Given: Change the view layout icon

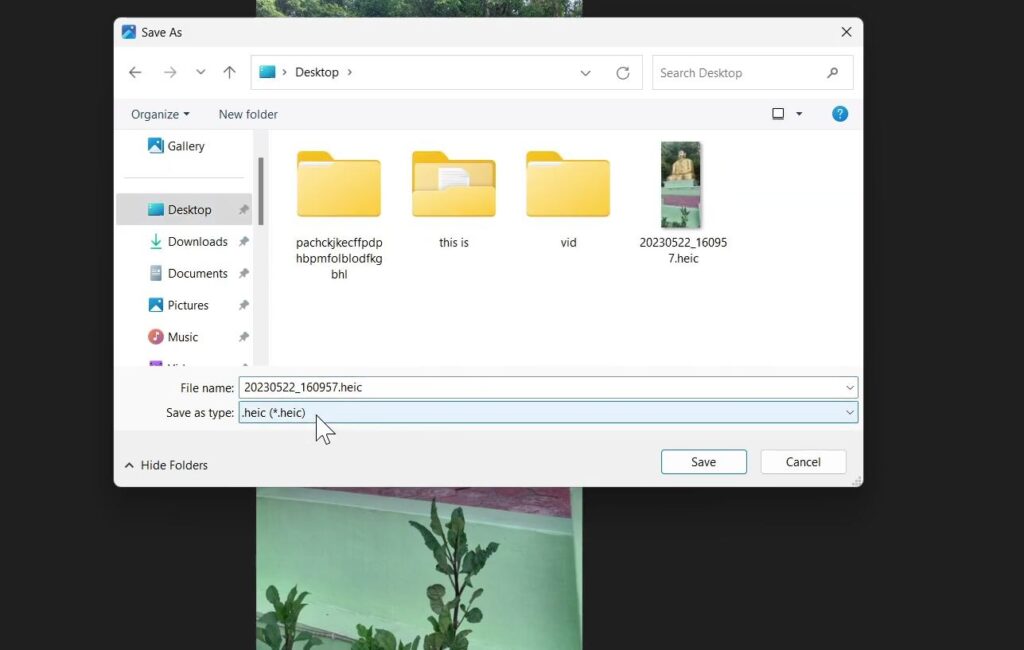Looking at the screenshot, I should pyautogui.click(x=778, y=114).
